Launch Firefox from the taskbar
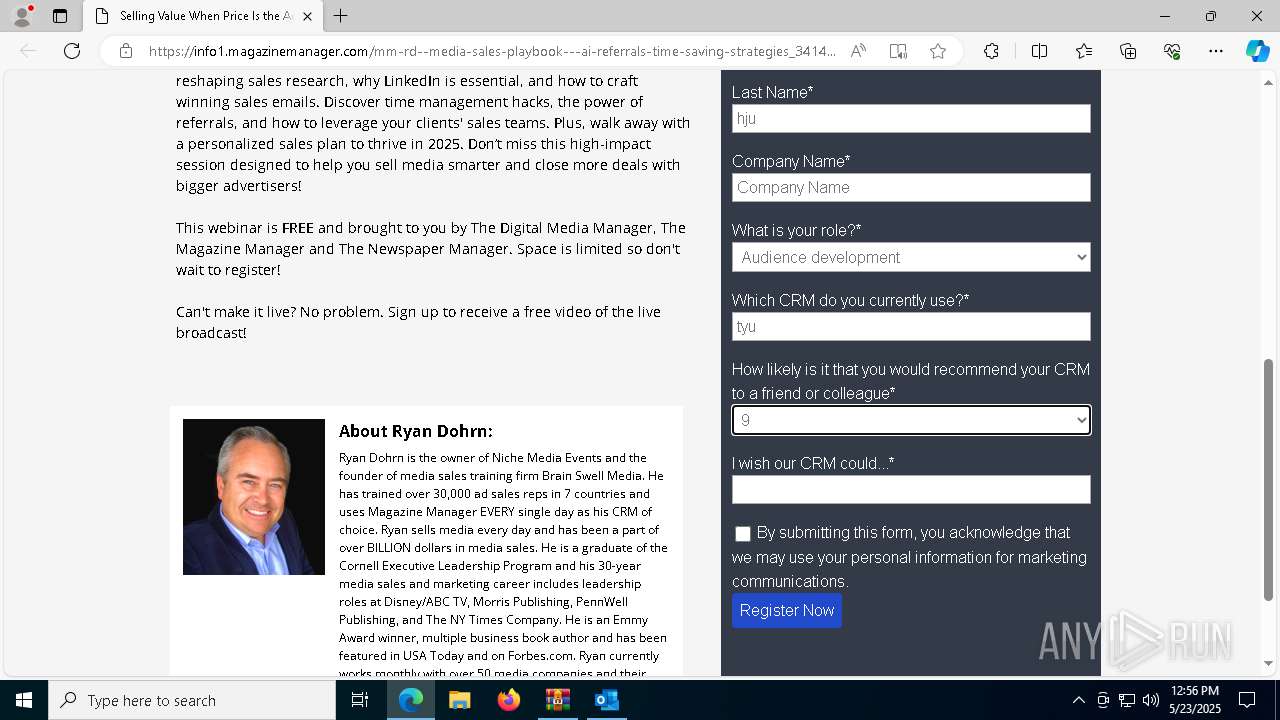The width and height of the screenshot is (1280, 720). click(509, 700)
